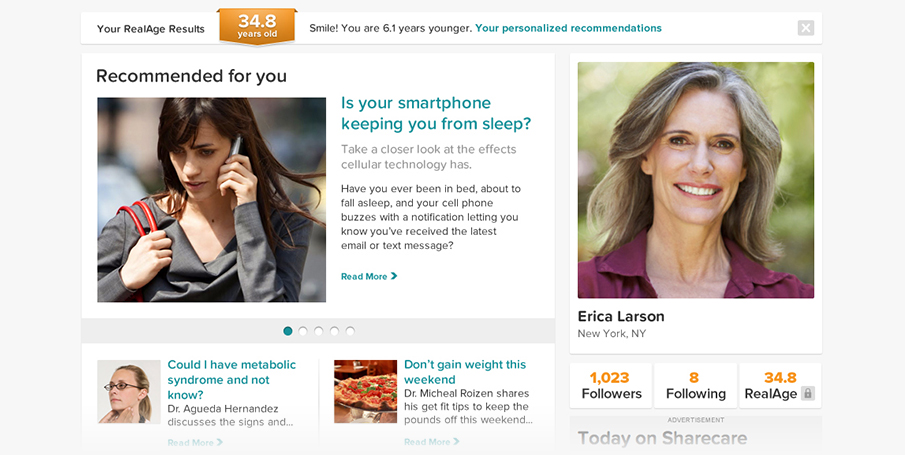
Task: Click the woman on phone article image
Action: pos(211,200)
